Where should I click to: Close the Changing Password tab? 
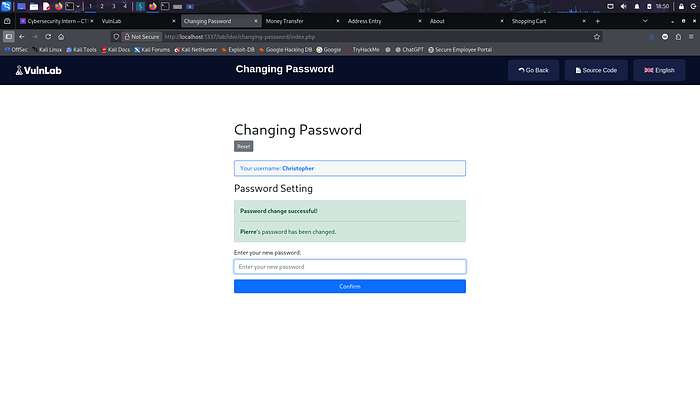pos(256,21)
